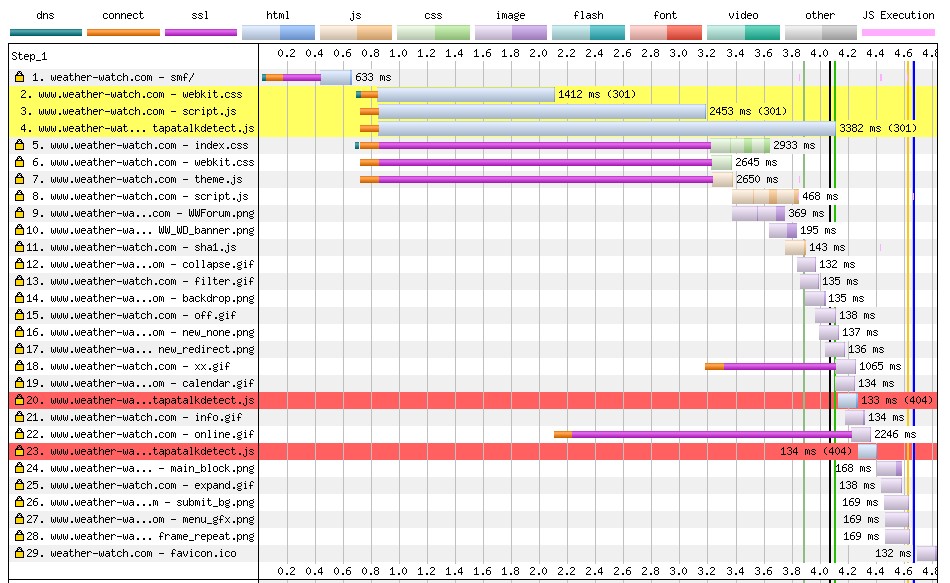Open request 2 webkit.css in yellow row

[131, 94]
